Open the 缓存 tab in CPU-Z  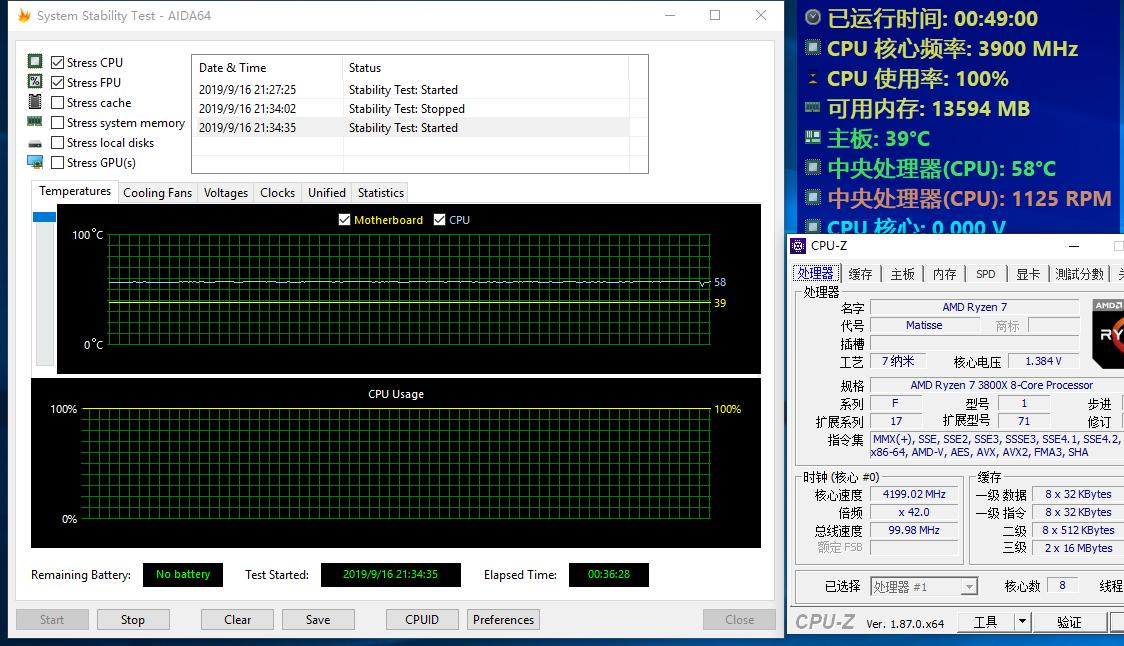tap(860, 274)
